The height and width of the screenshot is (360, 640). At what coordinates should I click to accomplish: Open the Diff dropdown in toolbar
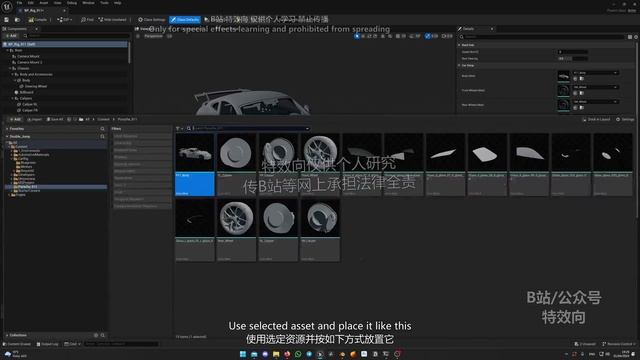coord(64,20)
